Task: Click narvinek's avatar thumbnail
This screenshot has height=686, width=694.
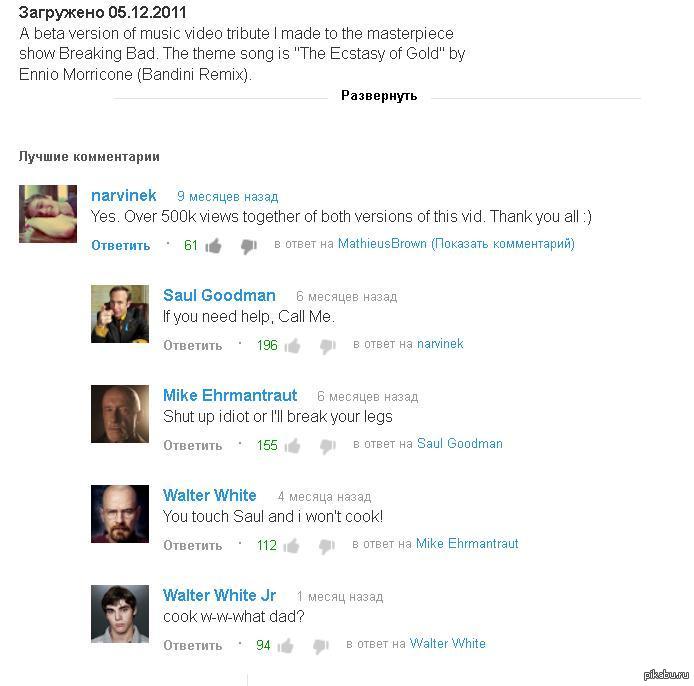Action: click(x=48, y=214)
